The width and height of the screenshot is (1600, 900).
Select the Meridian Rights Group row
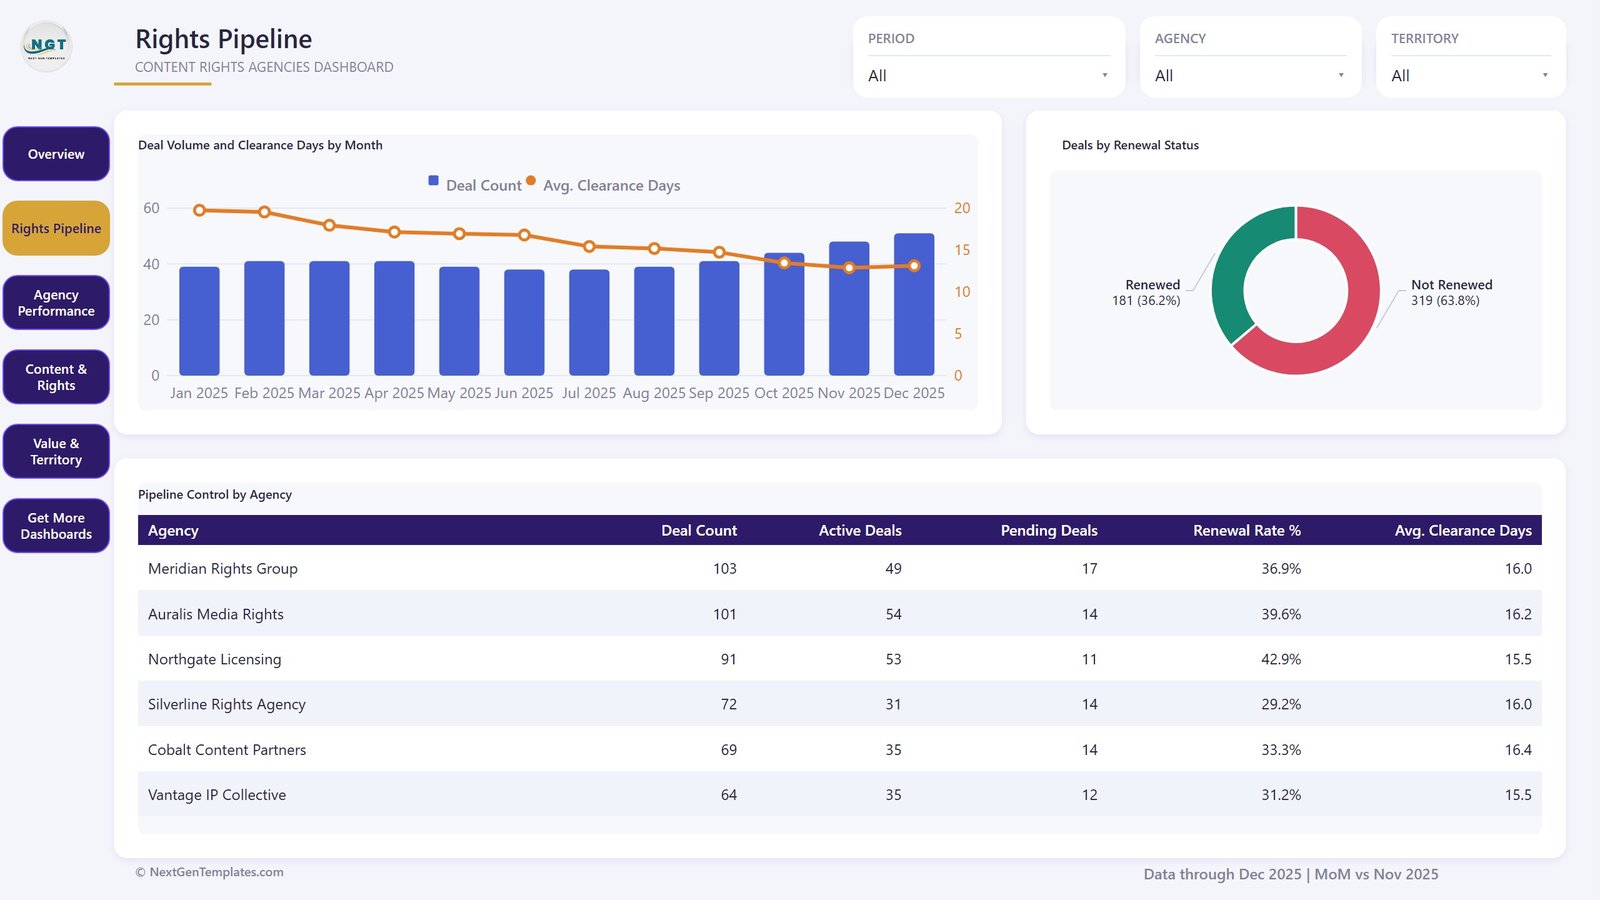click(x=840, y=568)
